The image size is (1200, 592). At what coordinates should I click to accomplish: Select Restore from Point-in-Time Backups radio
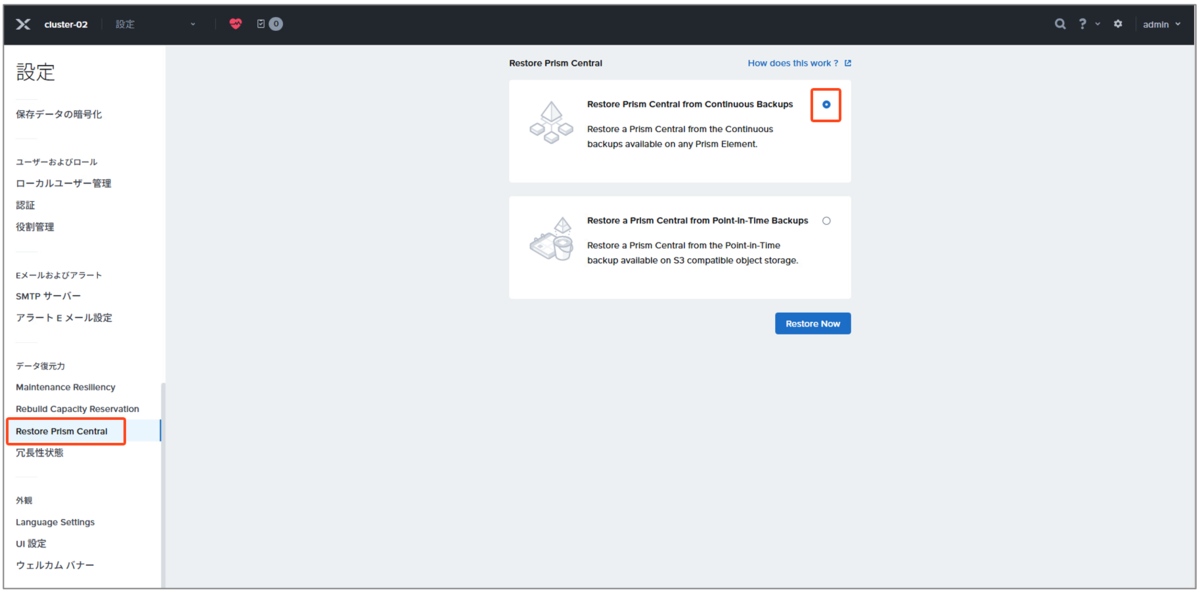[826, 221]
